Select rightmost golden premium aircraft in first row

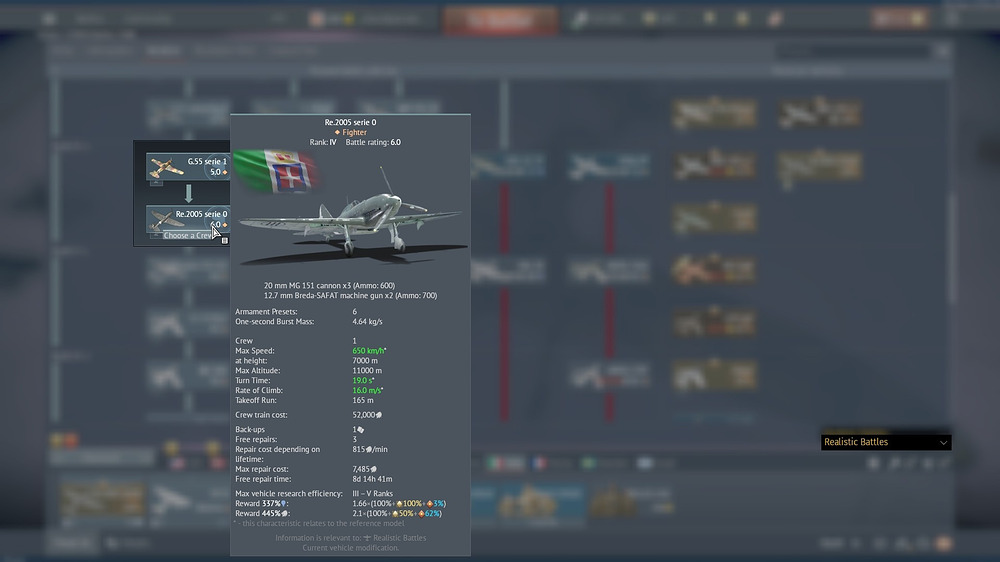820,113
